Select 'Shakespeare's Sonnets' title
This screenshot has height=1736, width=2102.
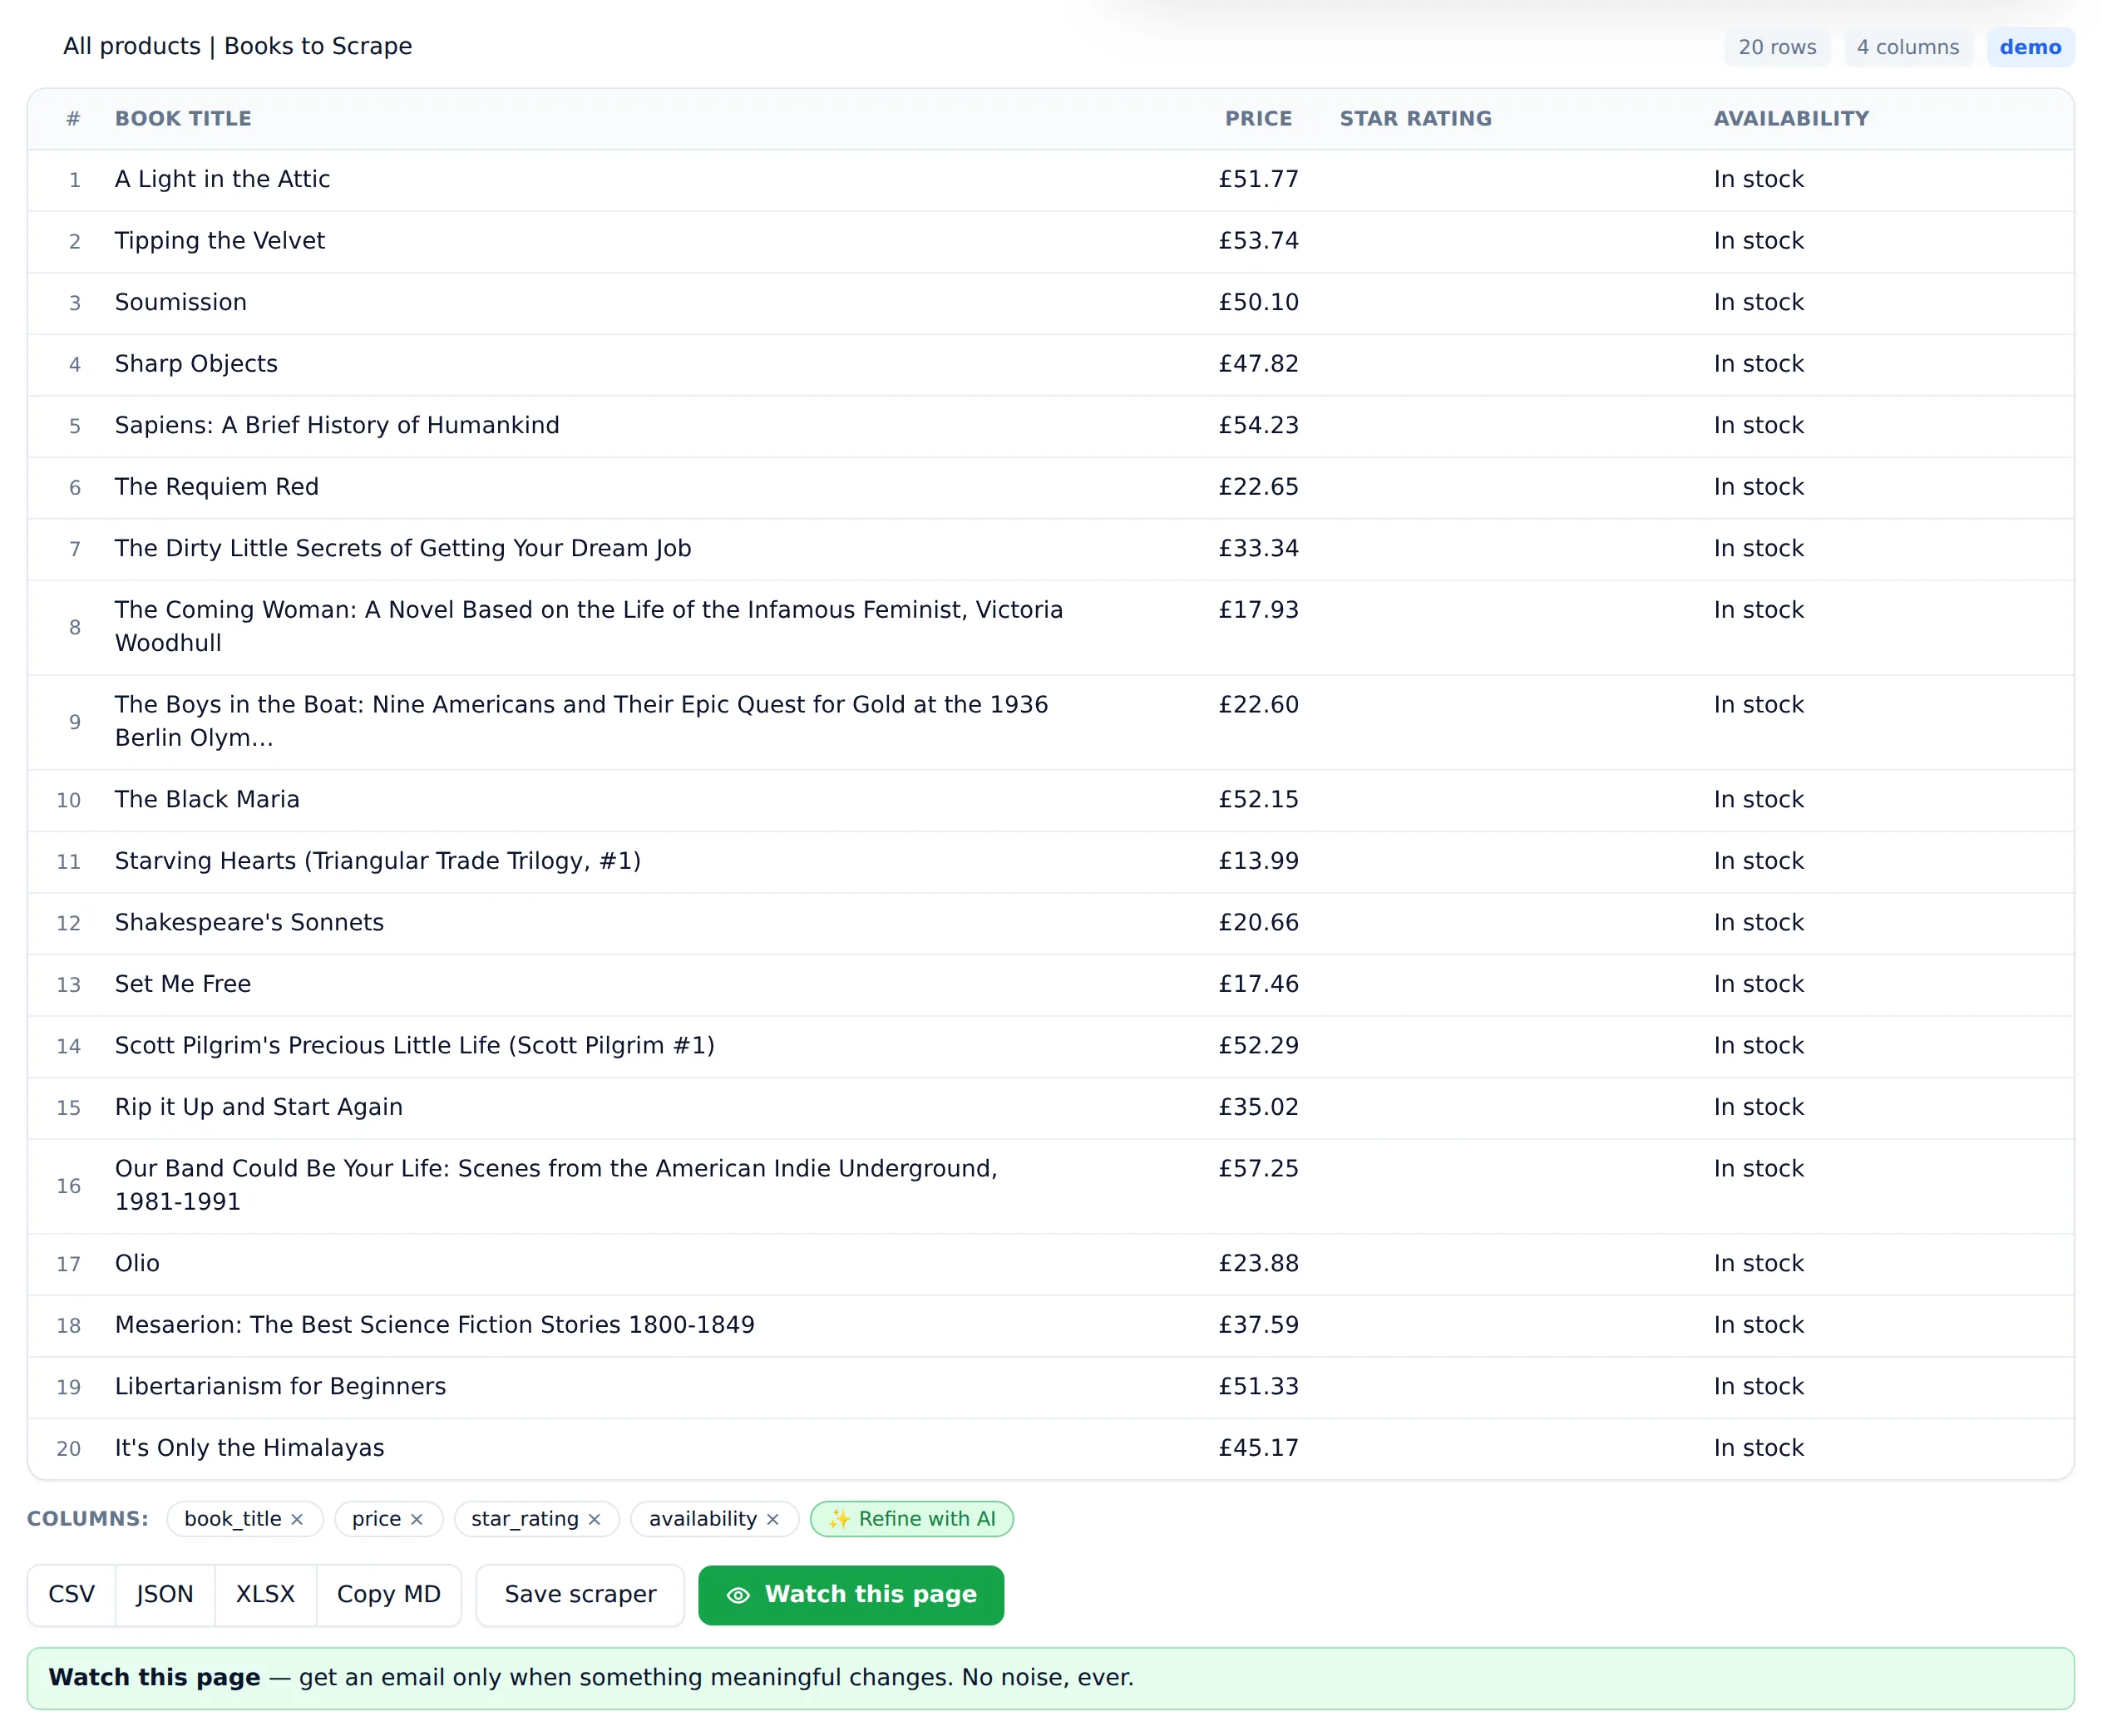pyautogui.click(x=249, y=922)
